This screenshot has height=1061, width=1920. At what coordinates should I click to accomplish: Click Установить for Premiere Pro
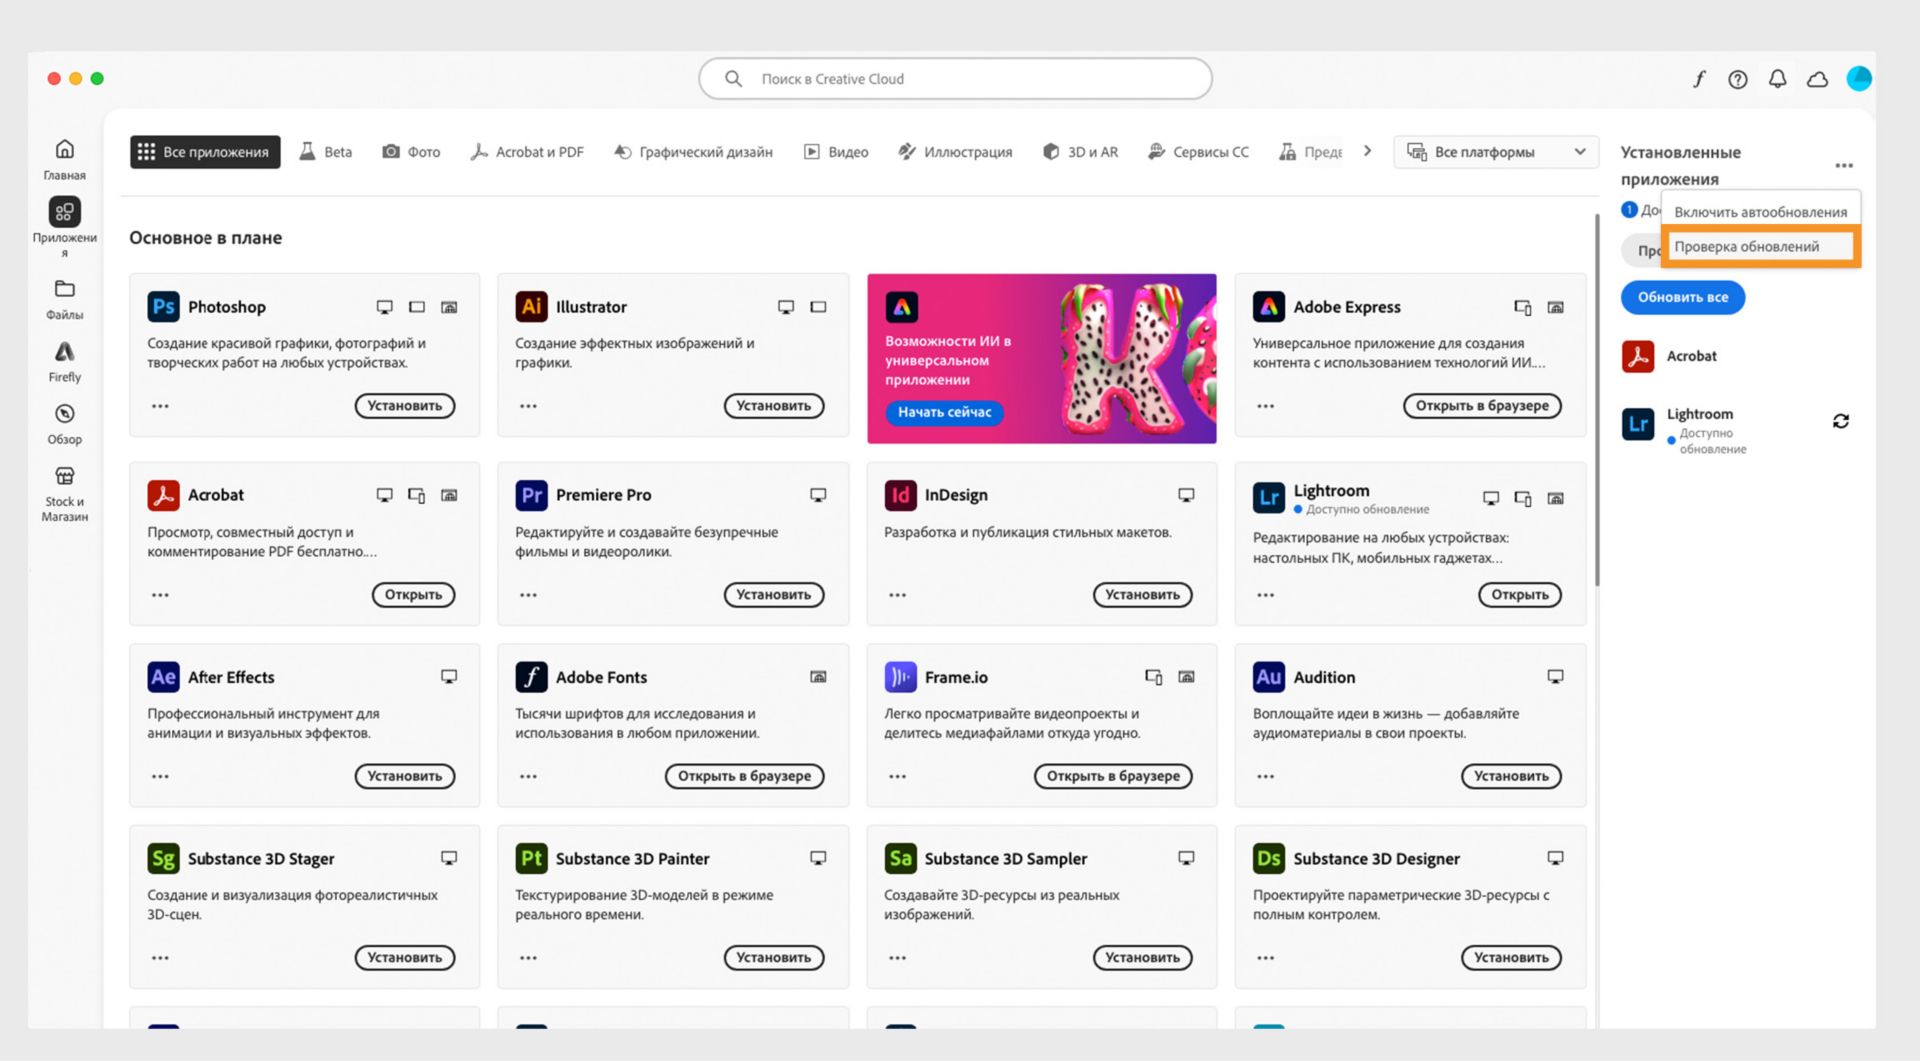[x=773, y=595]
